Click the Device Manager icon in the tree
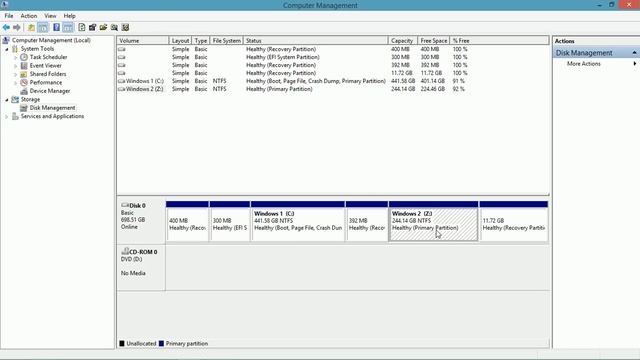The width and height of the screenshot is (640, 360). click(24, 91)
